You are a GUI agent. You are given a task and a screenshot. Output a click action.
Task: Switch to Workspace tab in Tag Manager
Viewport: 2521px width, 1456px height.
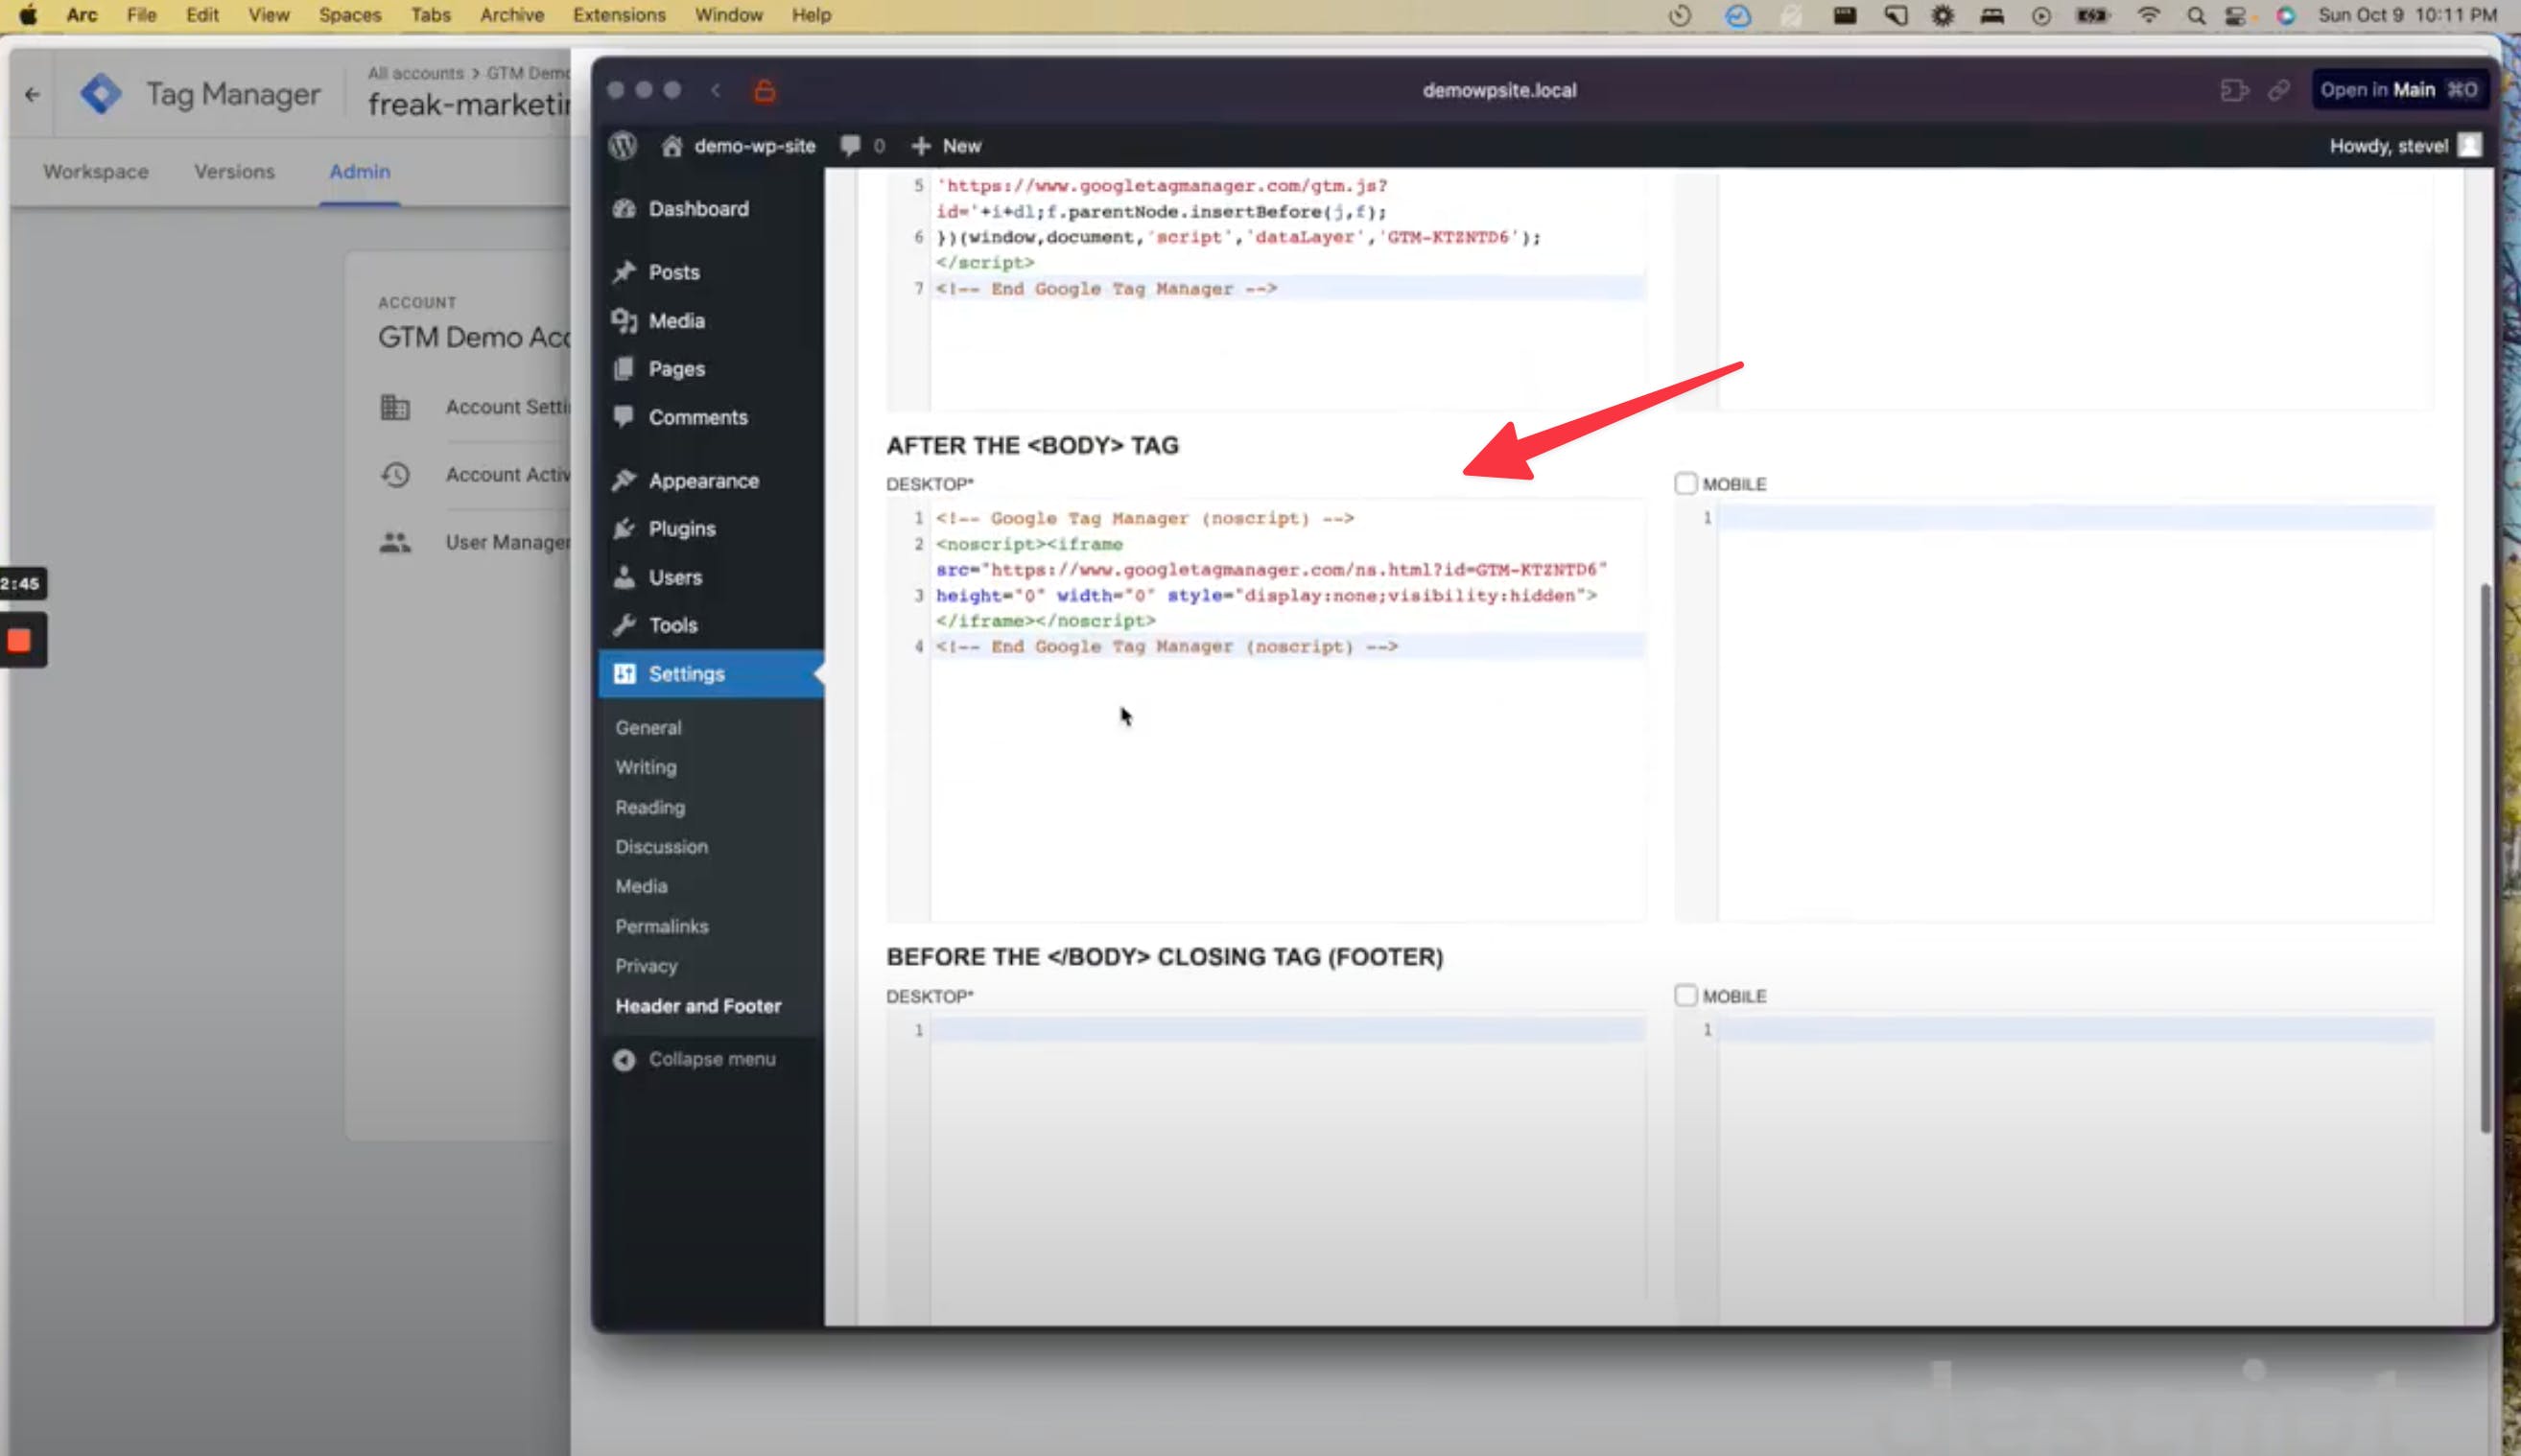pyautogui.click(x=96, y=172)
